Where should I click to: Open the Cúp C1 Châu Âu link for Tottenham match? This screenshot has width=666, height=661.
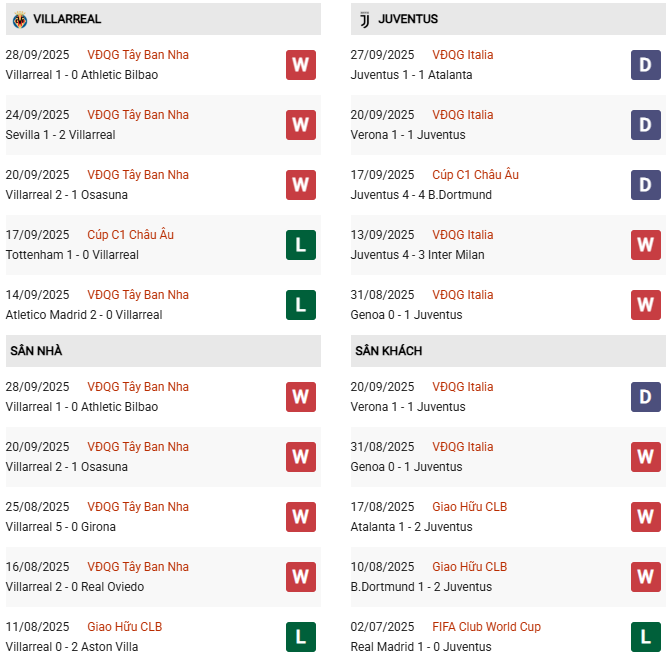pos(130,235)
